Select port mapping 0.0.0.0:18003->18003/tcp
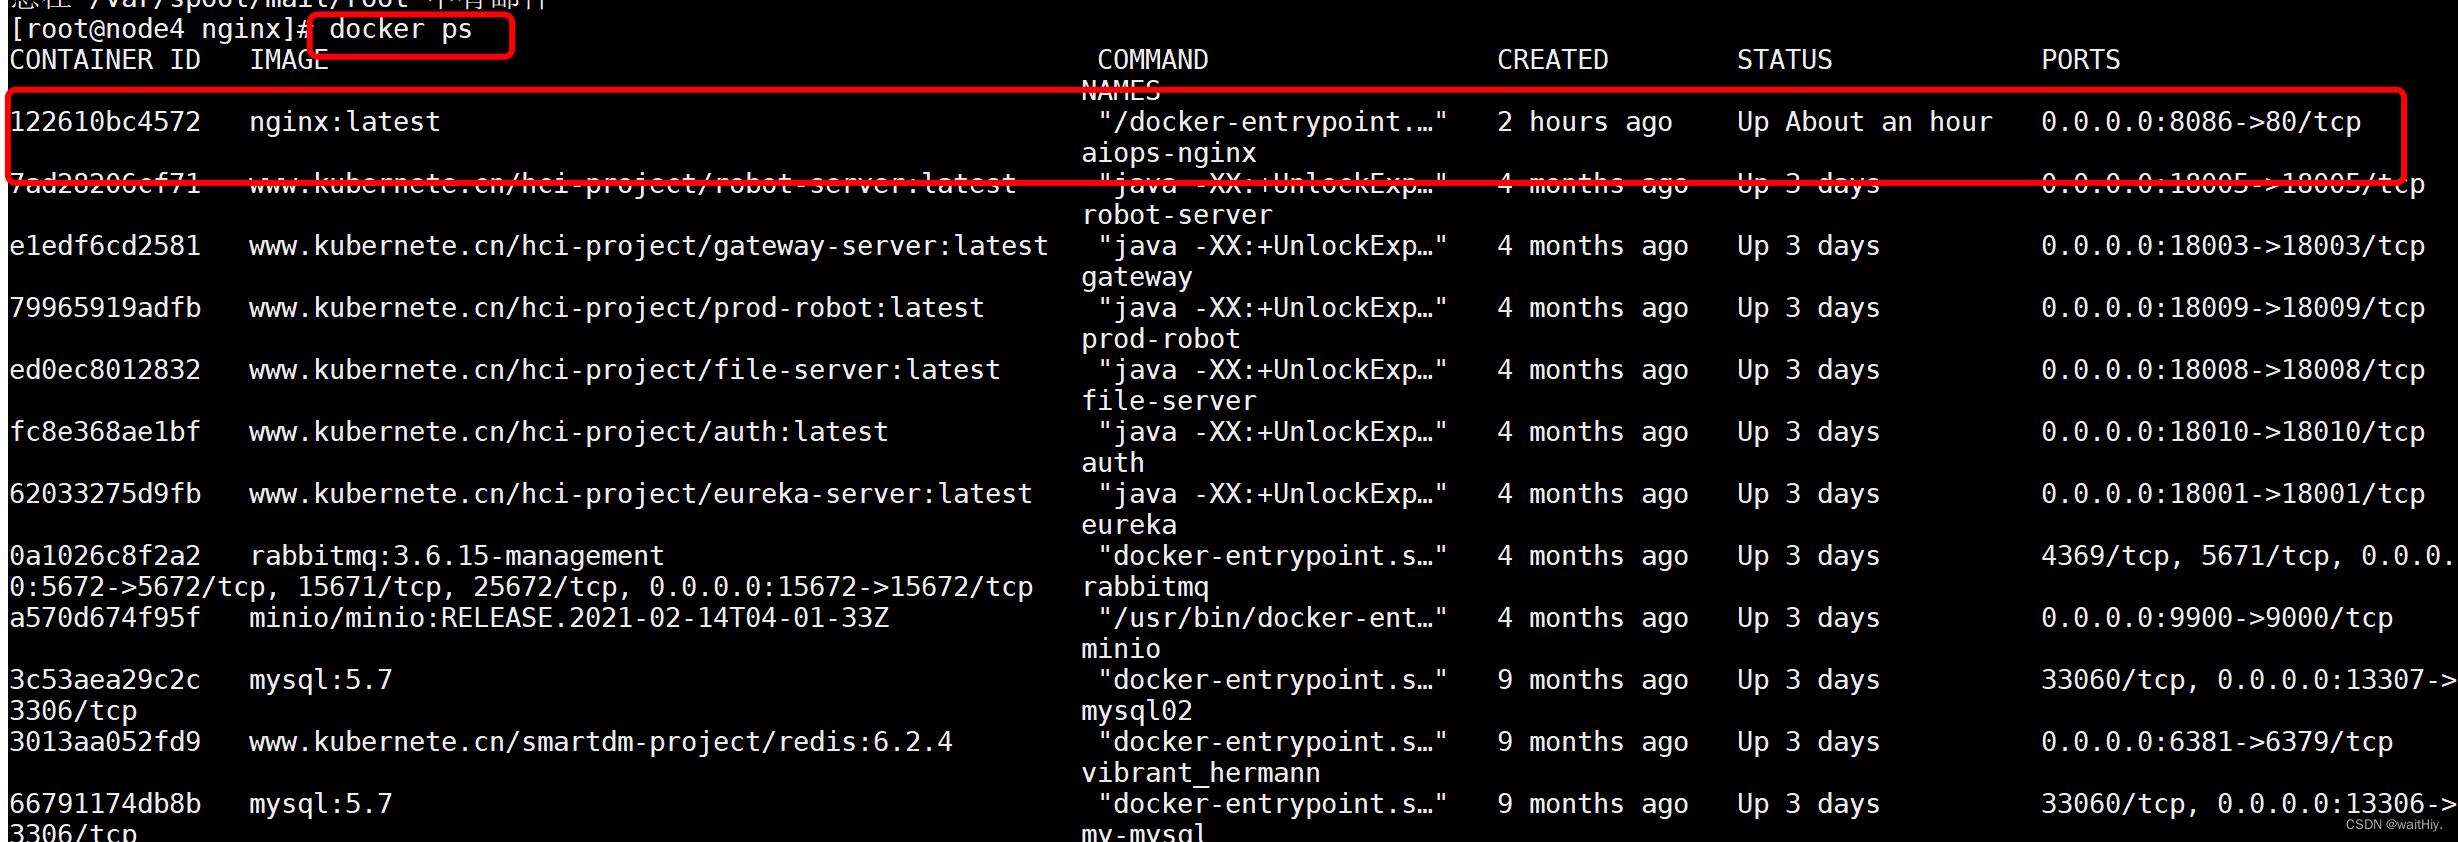The image size is (2458, 842). point(2232,246)
